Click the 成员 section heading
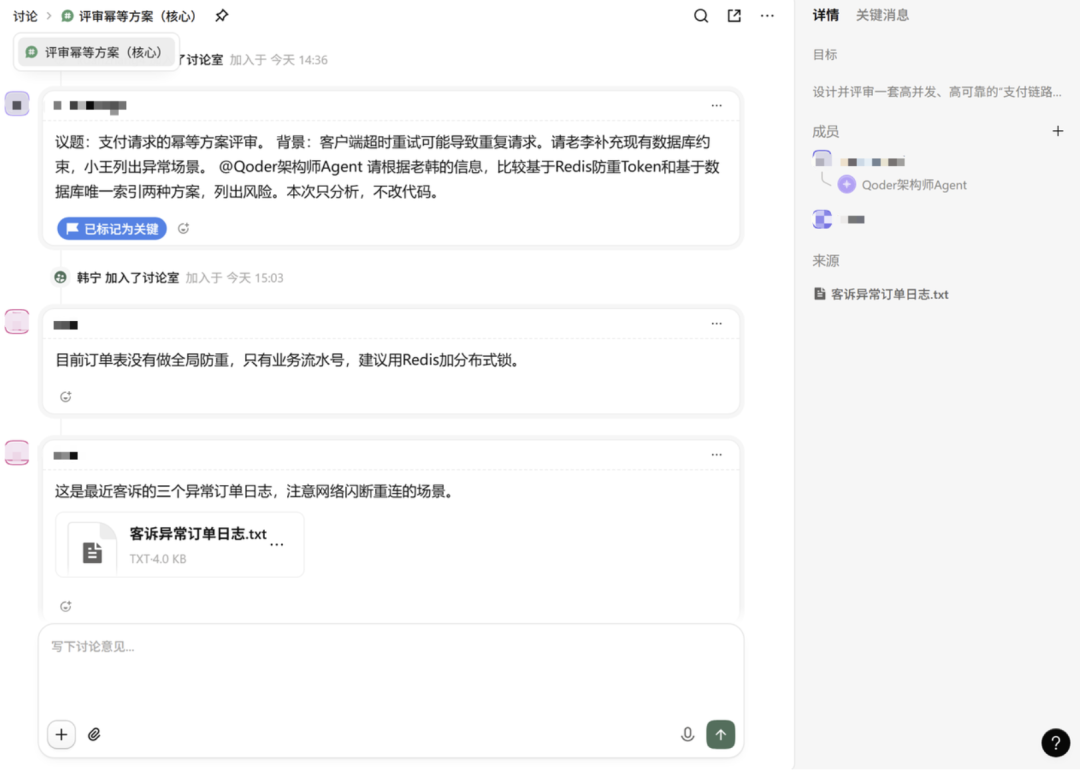Screen dimensions: 1080x774 coord(825,132)
